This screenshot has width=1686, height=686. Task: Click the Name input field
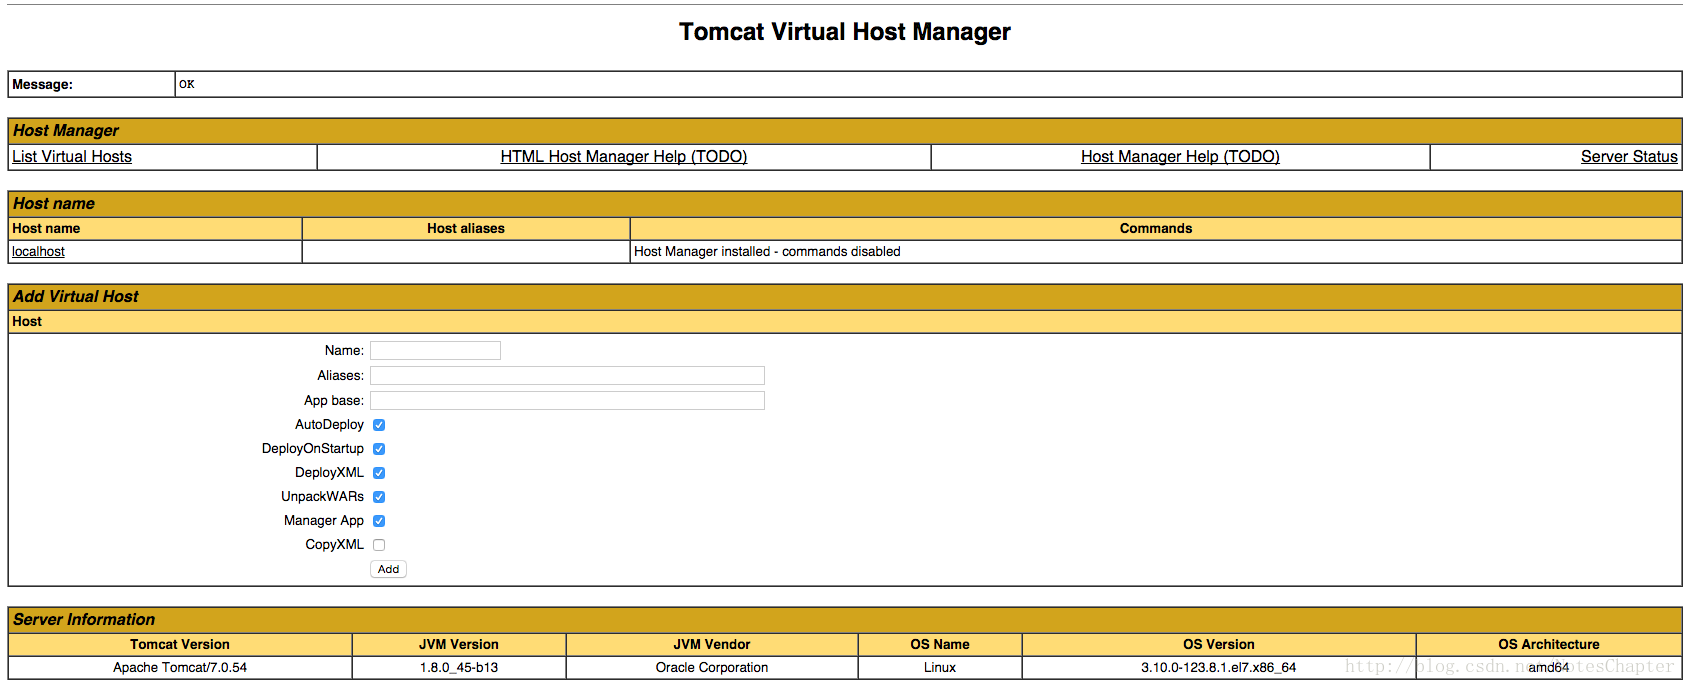pos(435,350)
